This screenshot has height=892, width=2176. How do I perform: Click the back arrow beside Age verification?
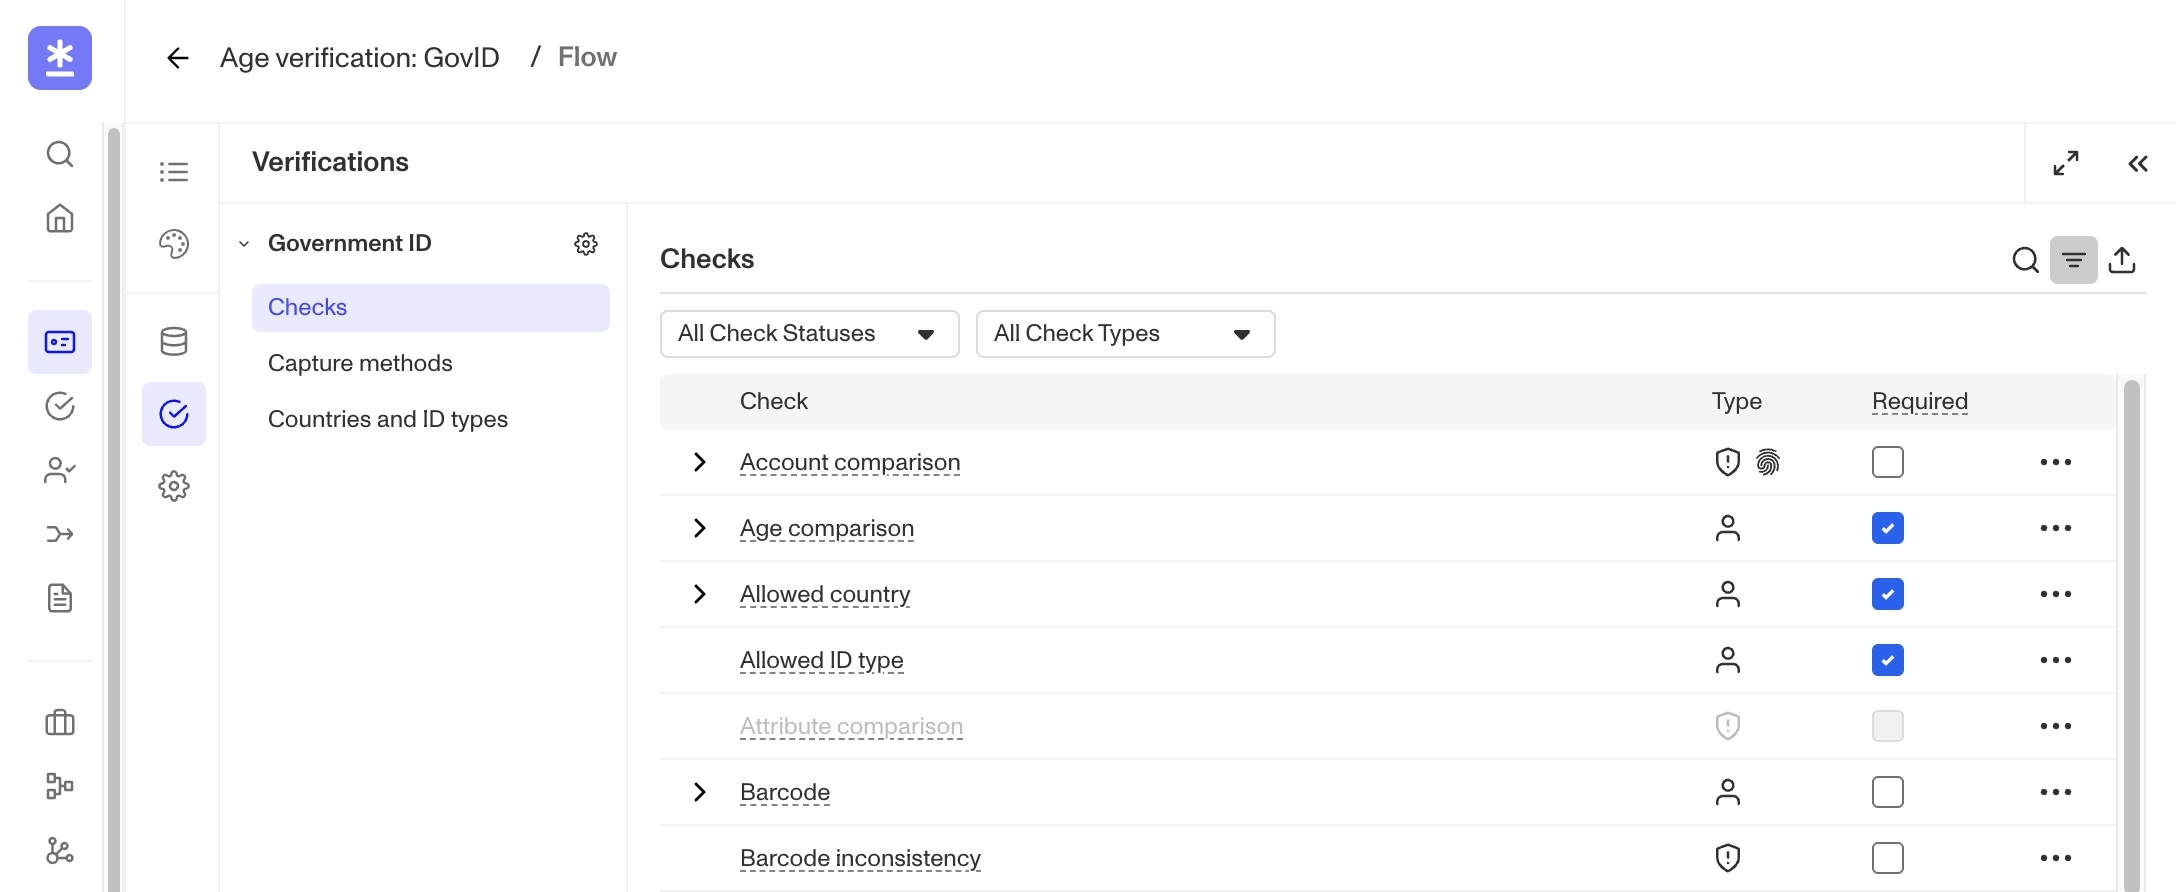click(x=178, y=58)
